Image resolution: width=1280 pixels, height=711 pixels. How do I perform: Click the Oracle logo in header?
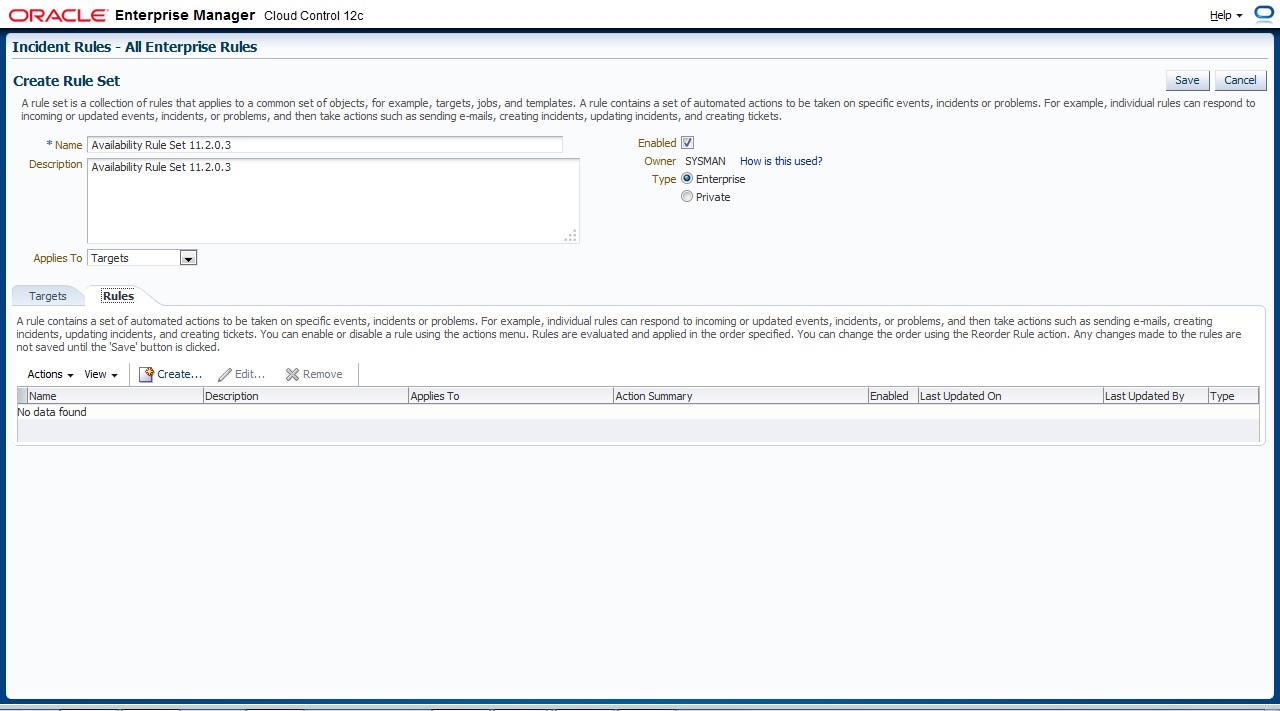(x=58, y=16)
